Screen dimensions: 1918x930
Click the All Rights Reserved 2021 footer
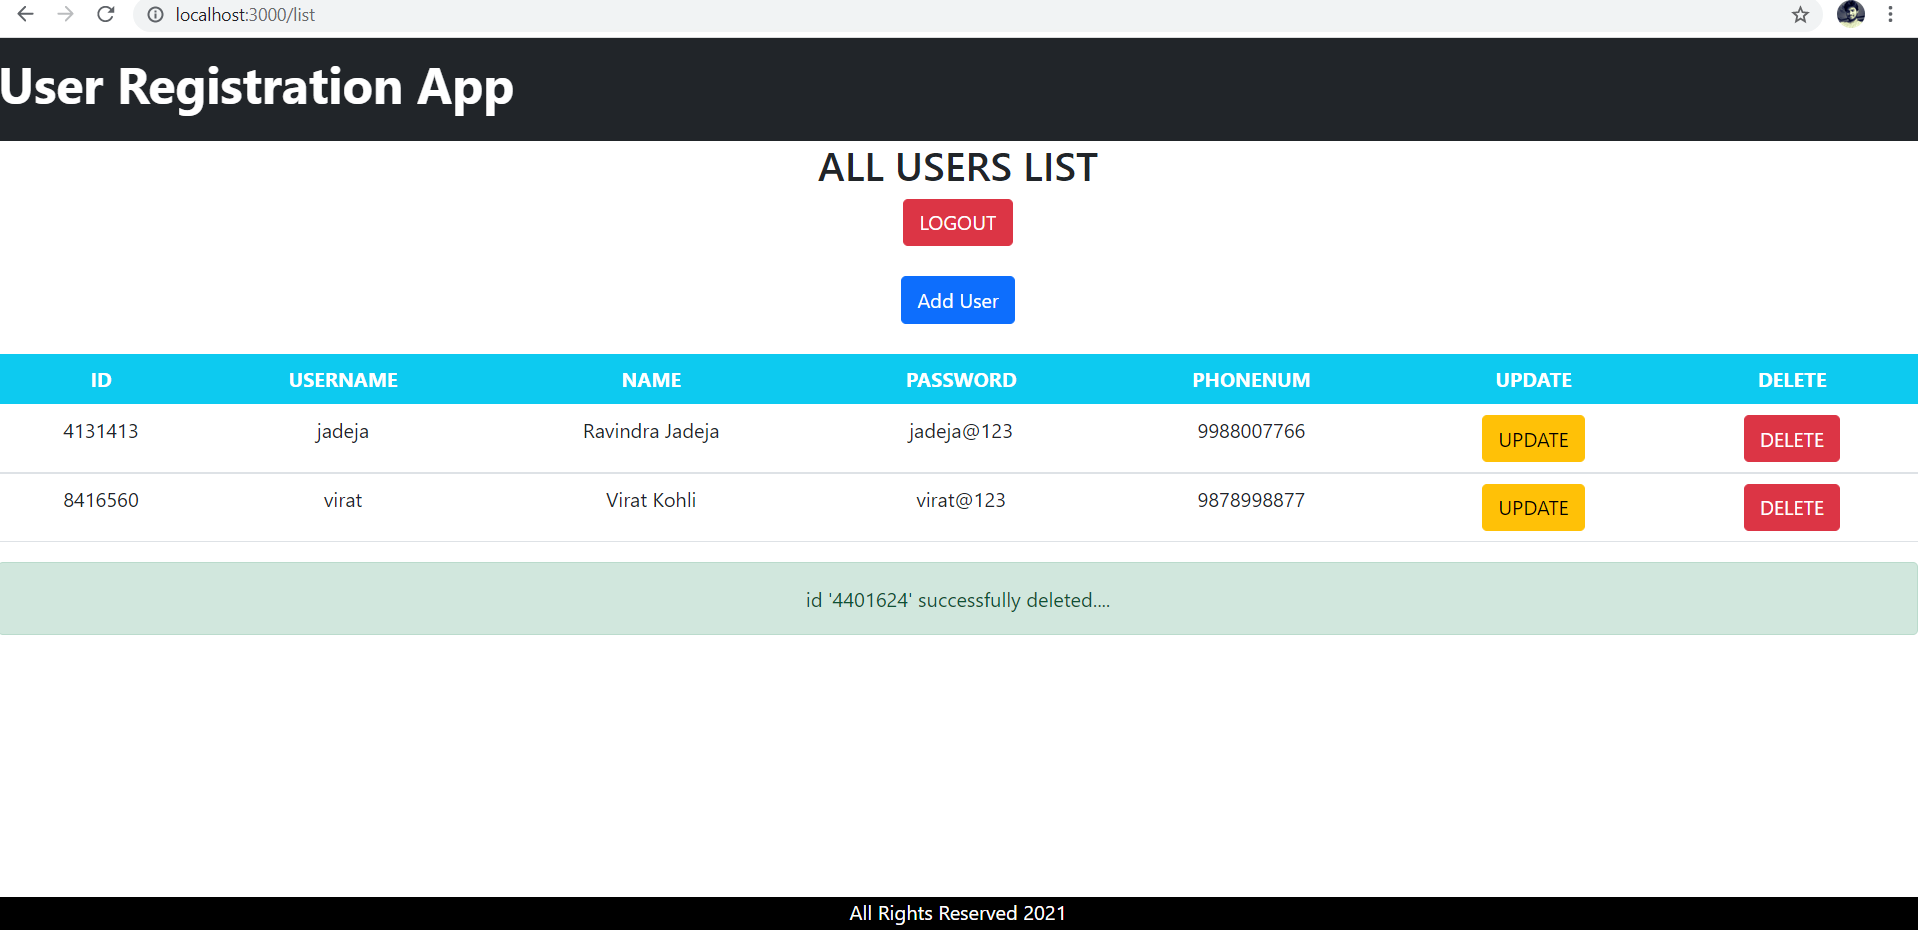[x=958, y=913]
